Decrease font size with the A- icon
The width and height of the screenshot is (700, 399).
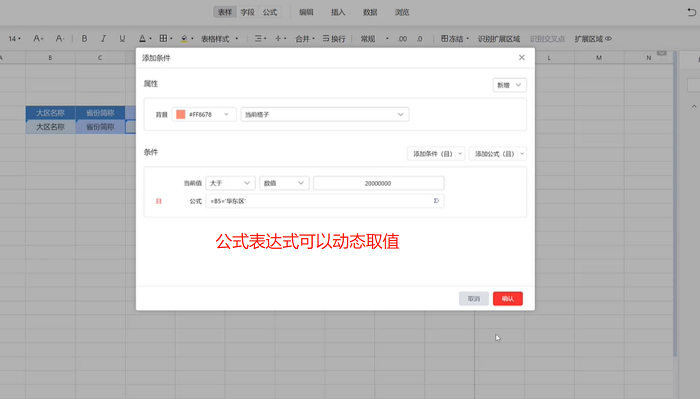tap(59, 39)
